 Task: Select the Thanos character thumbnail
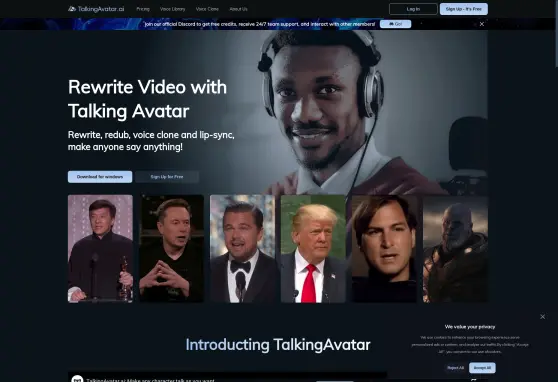pyautogui.click(x=455, y=248)
